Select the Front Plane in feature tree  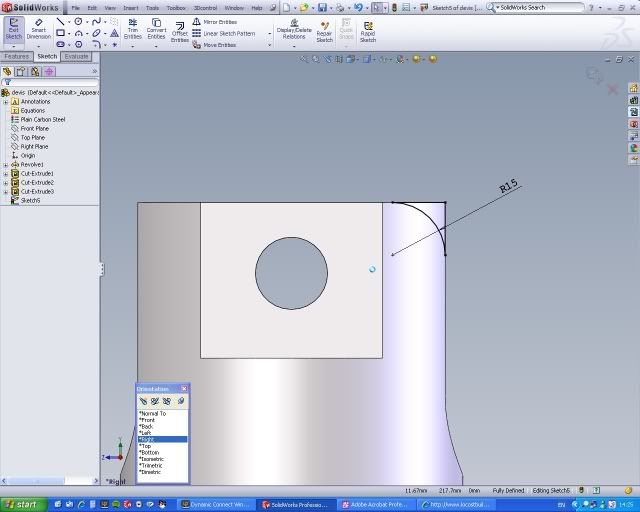34,128
